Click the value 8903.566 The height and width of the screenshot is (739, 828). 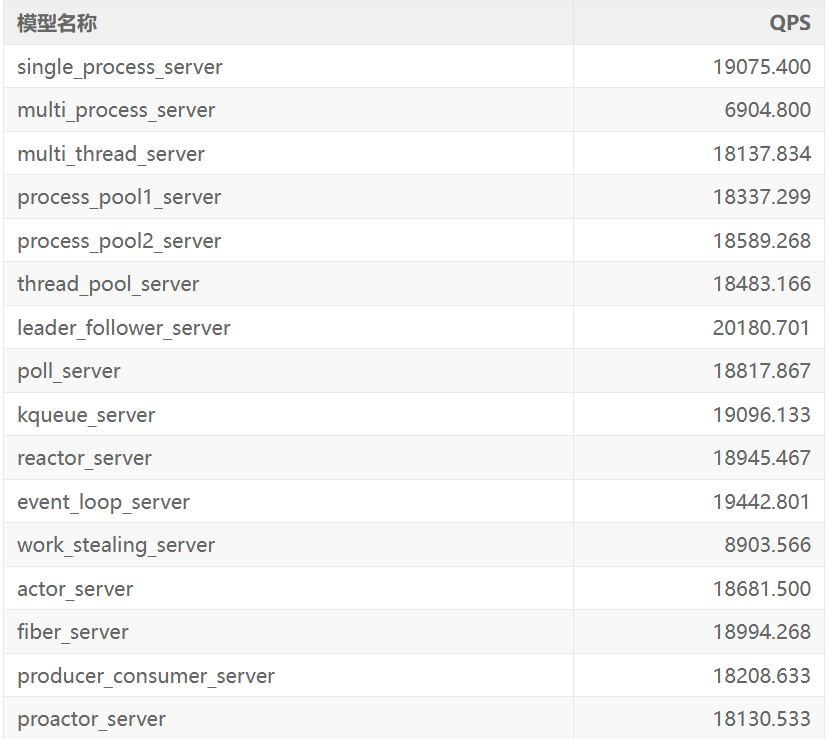(x=767, y=545)
